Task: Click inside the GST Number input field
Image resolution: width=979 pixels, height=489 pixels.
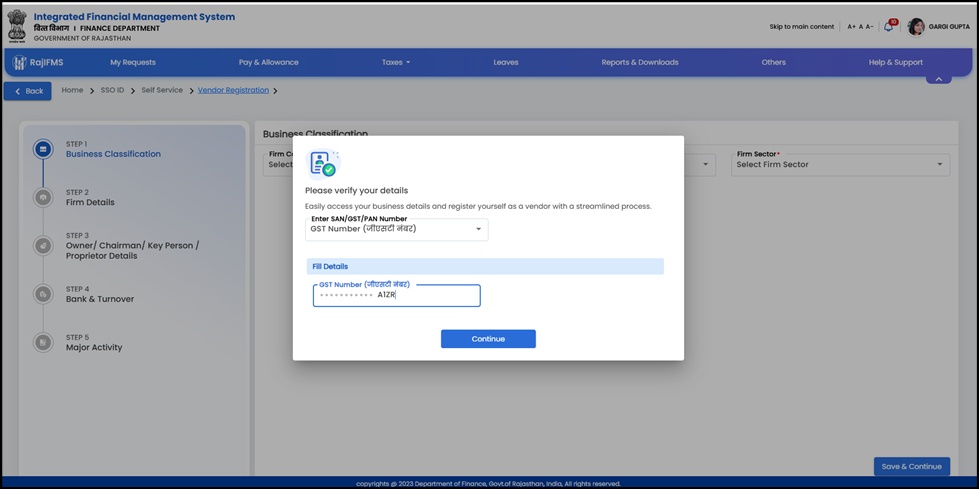Action: (396, 295)
